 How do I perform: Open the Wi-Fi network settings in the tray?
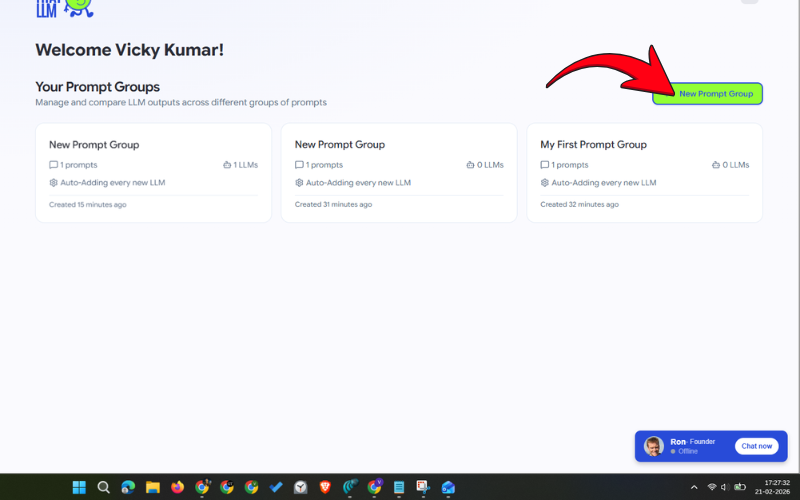[x=712, y=487]
